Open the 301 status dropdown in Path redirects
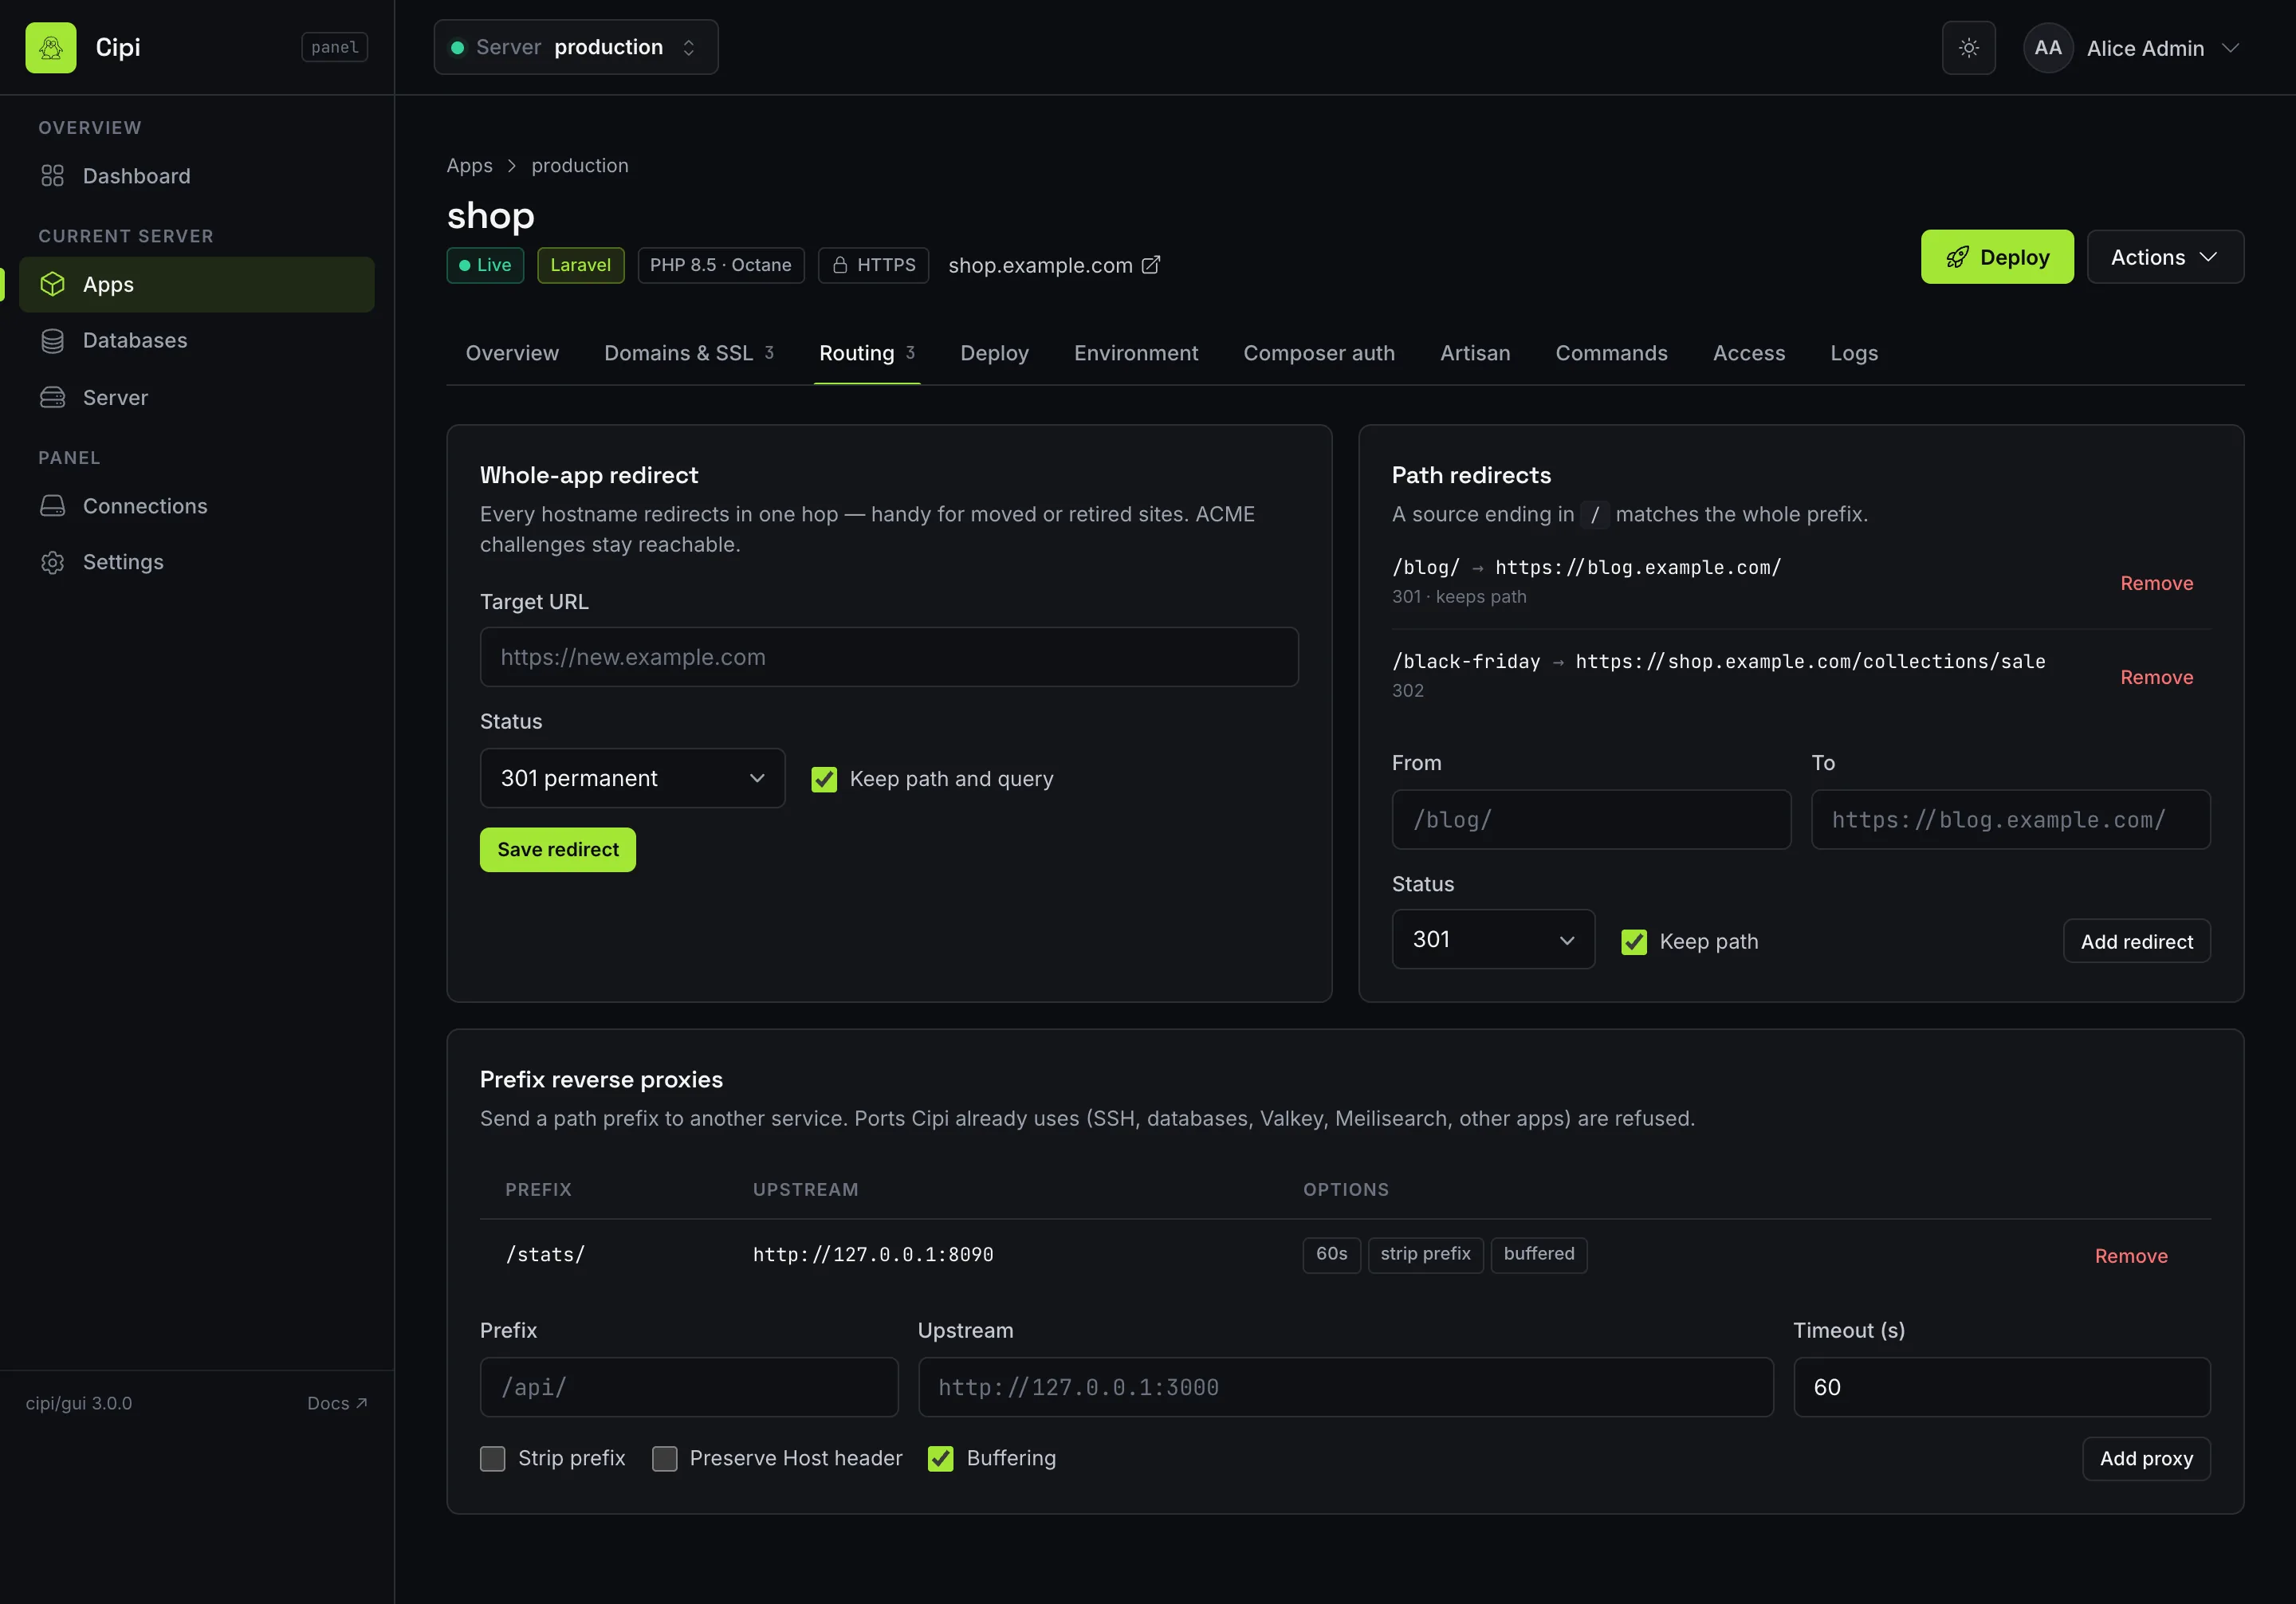This screenshot has width=2296, height=1604. [x=1493, y=939]
